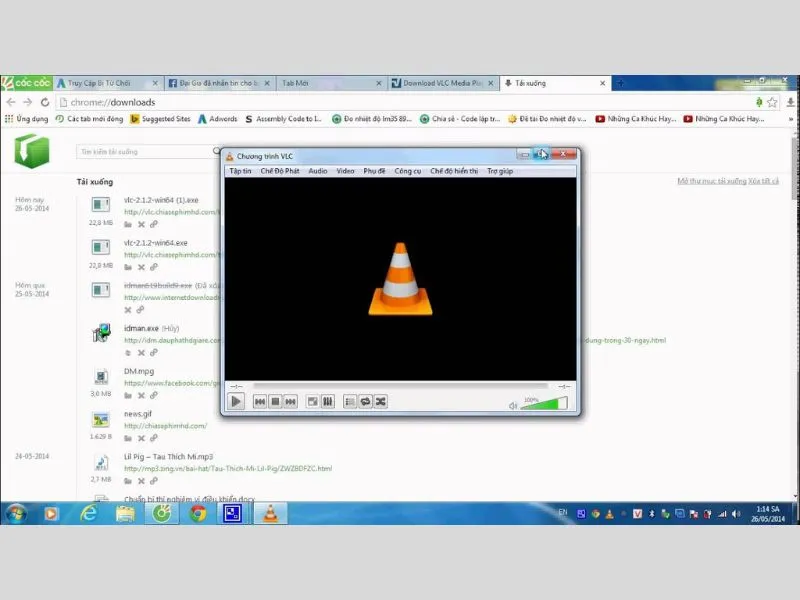
Task: Show vlc-2.1.2-win64 (1).exe in folder icon
Action: pos(128,224)
